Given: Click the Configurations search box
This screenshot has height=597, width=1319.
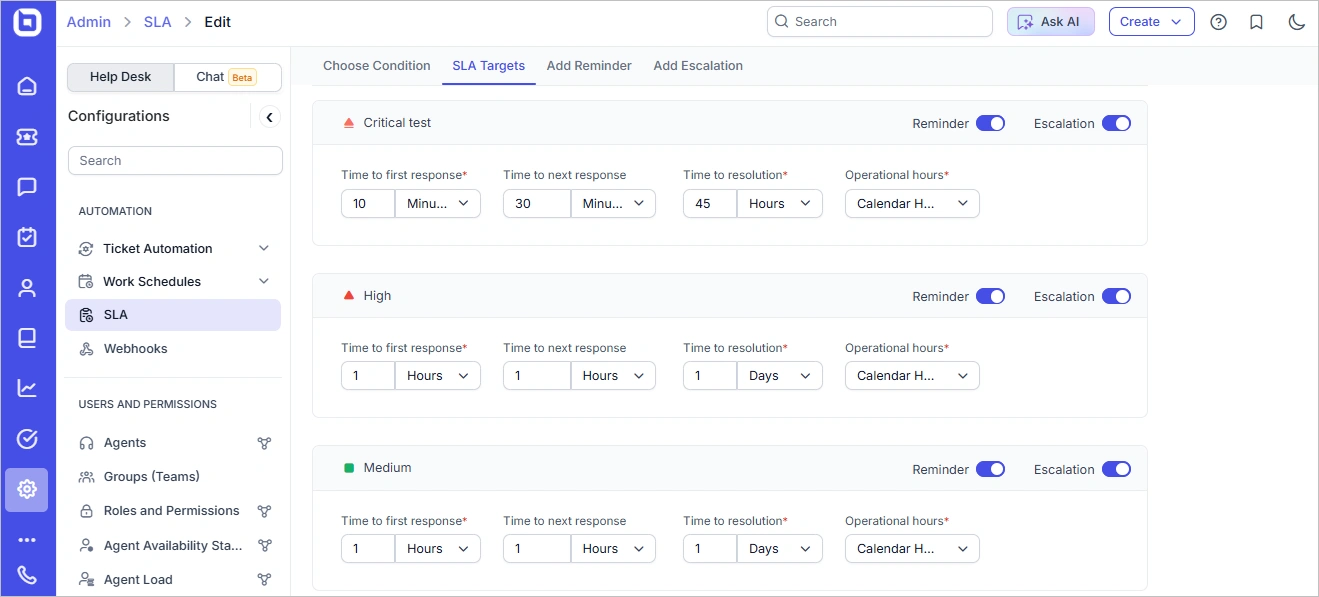Looking at the screenshot, I should (x=175, y=161).
